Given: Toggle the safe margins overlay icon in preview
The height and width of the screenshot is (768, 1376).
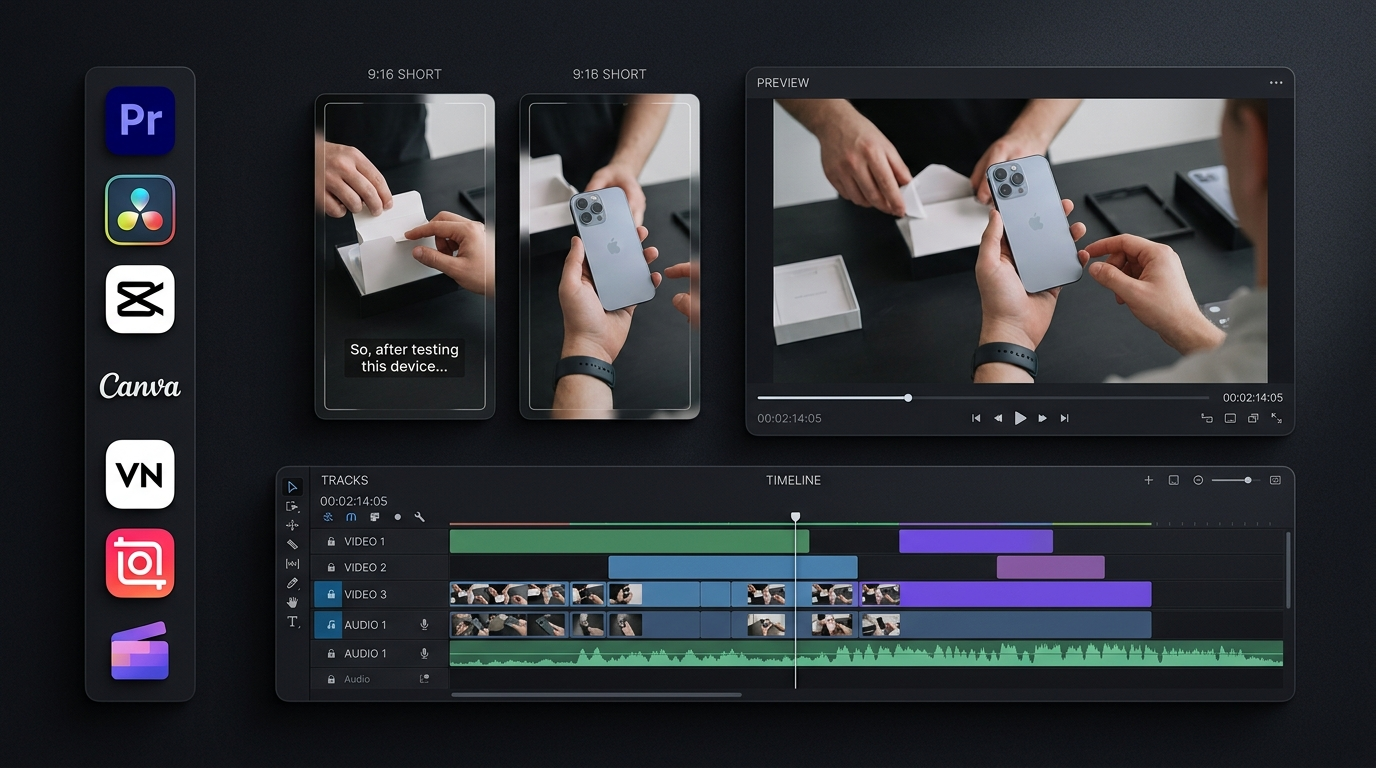Looking at the screenshot, I should point(1230,418).
